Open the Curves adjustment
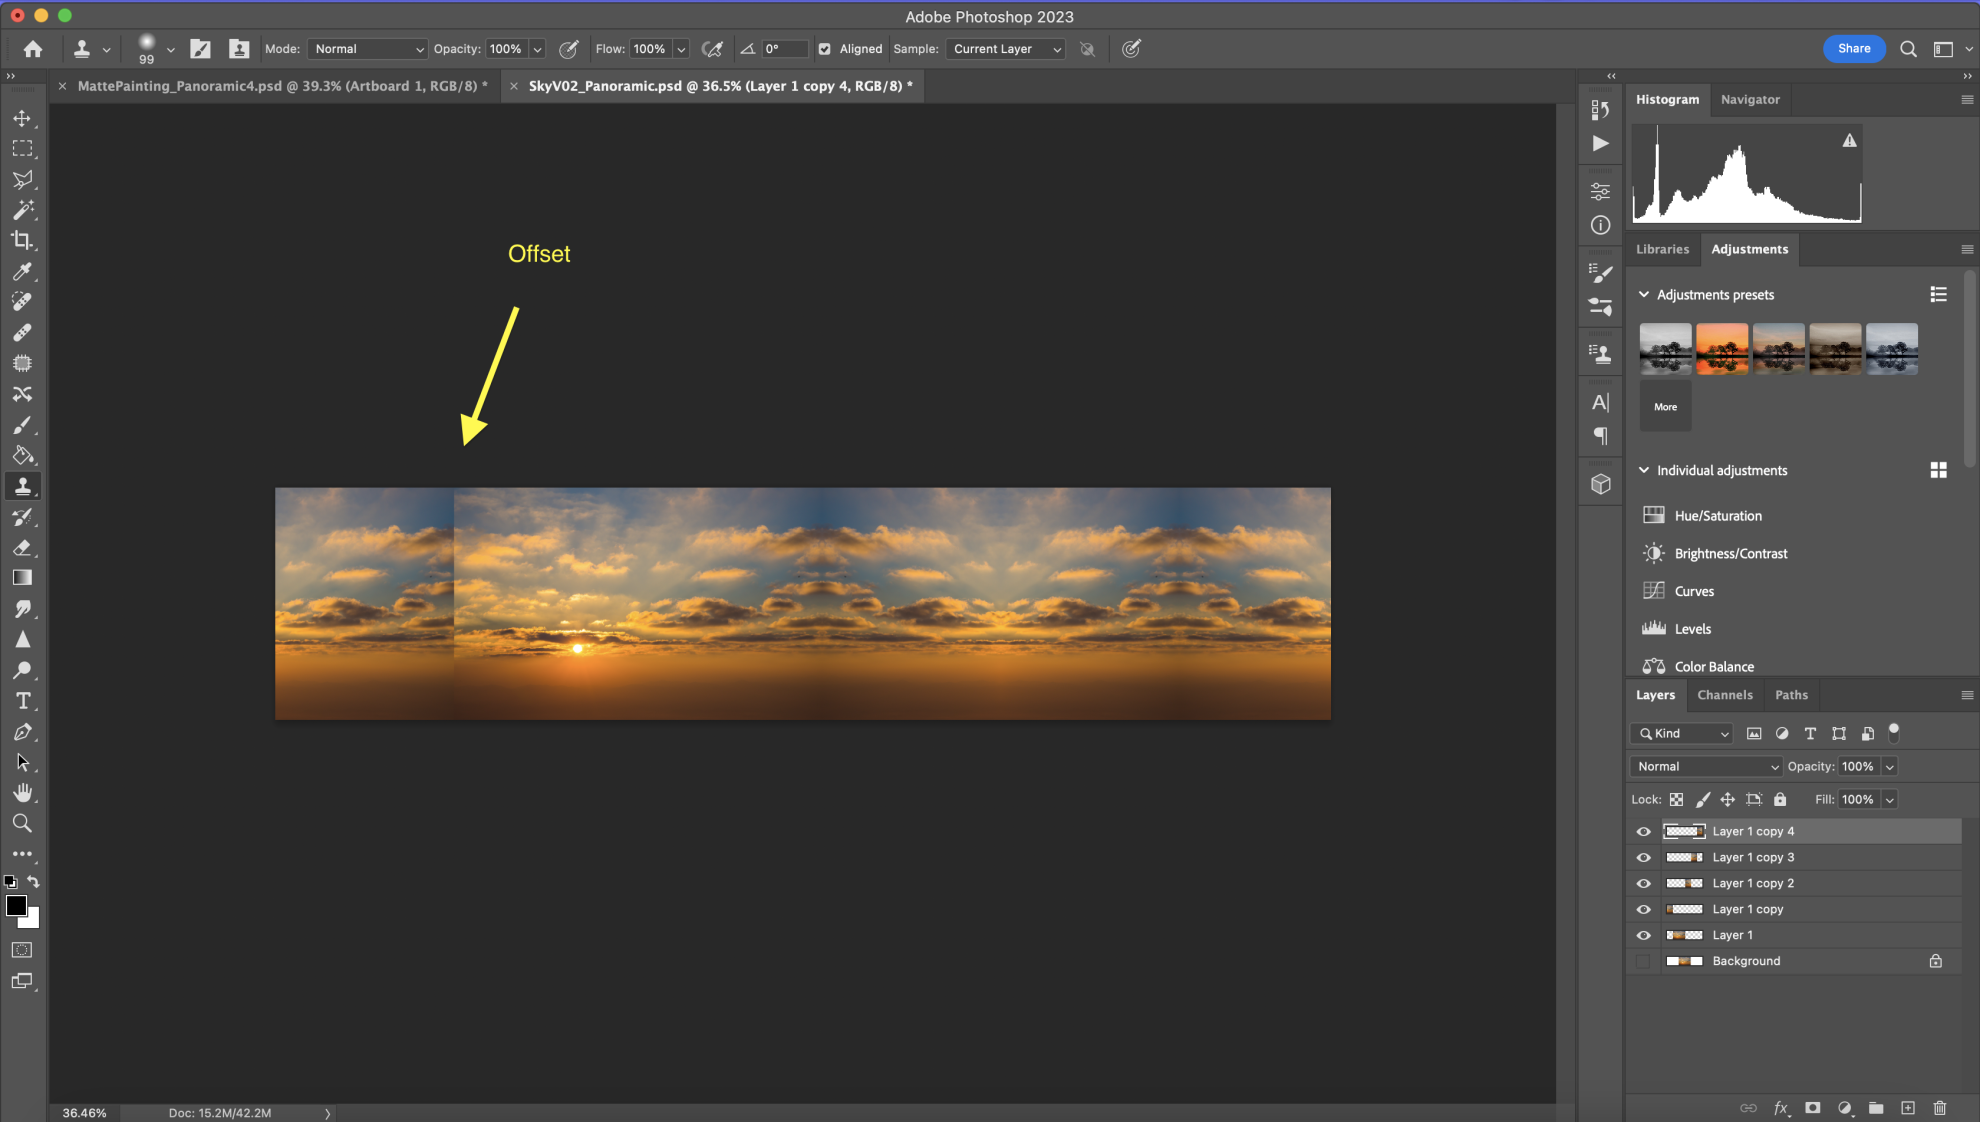Image resolution: width=1980 pixels, height=1122 pixels. click(x=1693, y=591)
